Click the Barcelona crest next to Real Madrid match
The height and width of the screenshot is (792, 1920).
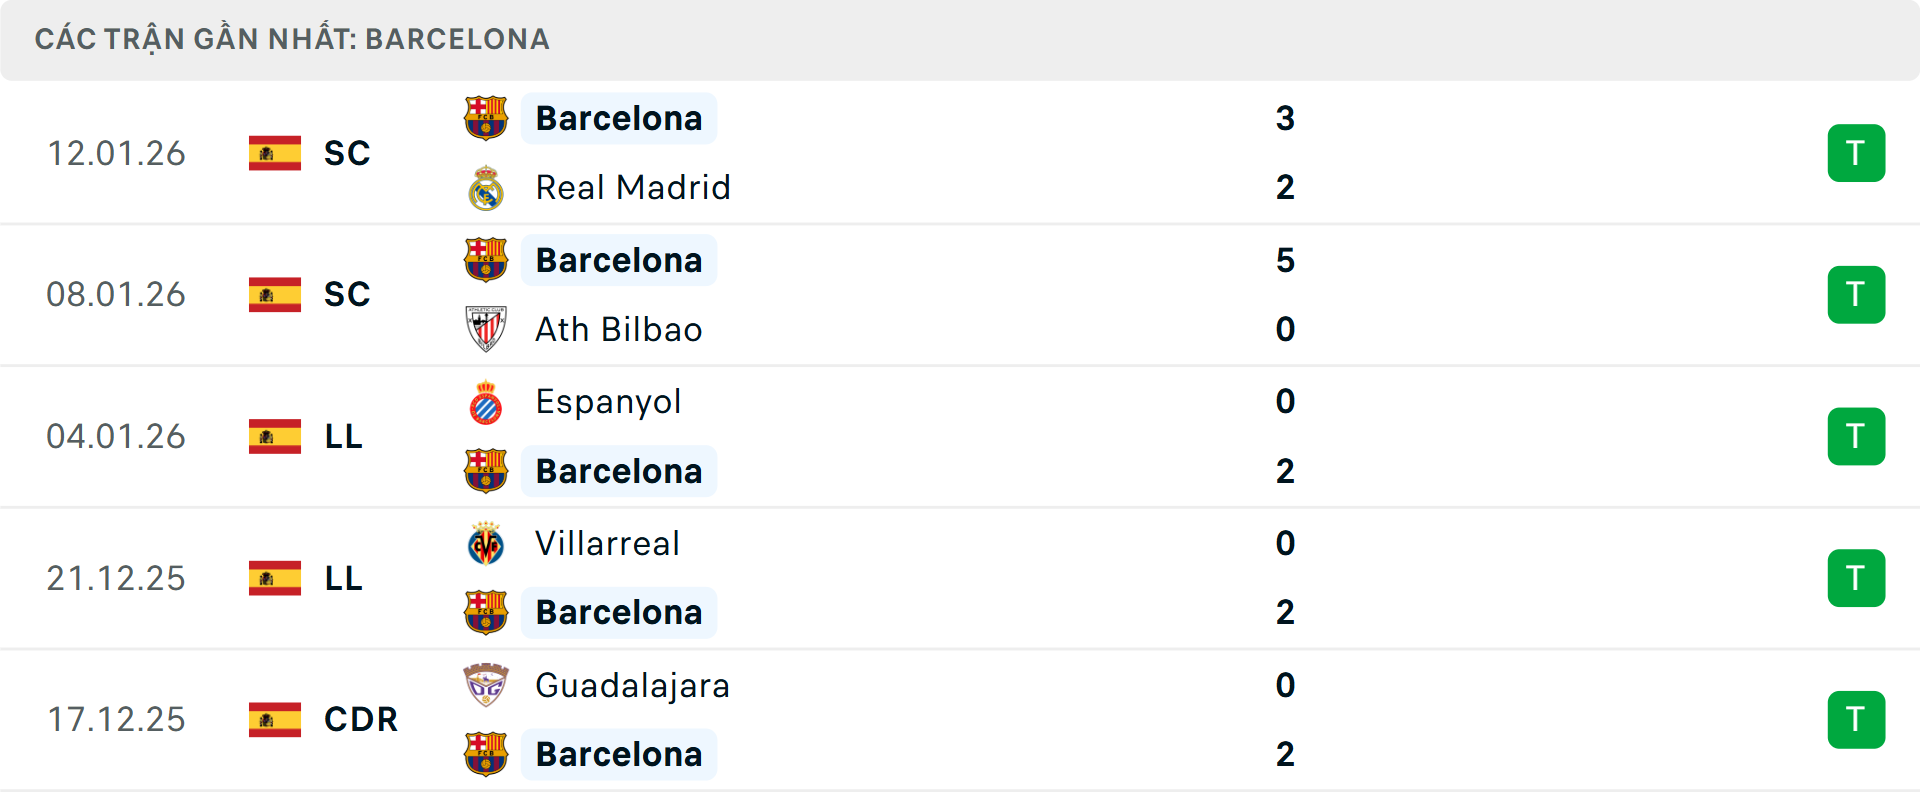click(x=486, y=117)
